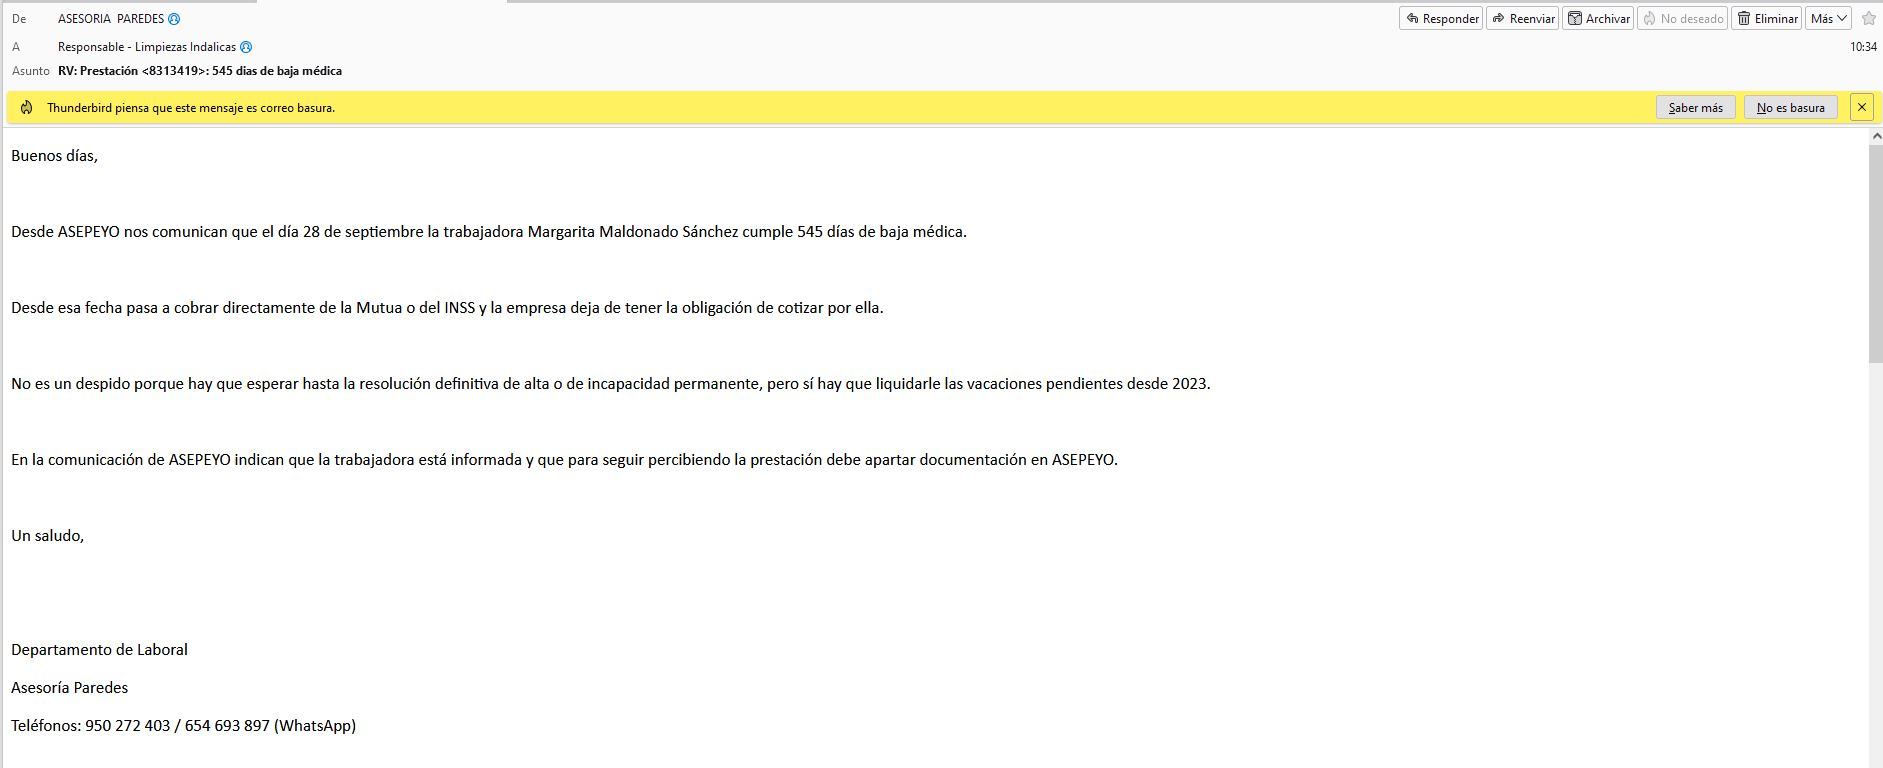This screenshot has width=1883, height=768.
Task: Open contact icon beside ASESORIA PAREDES
Action: point(174,19)
